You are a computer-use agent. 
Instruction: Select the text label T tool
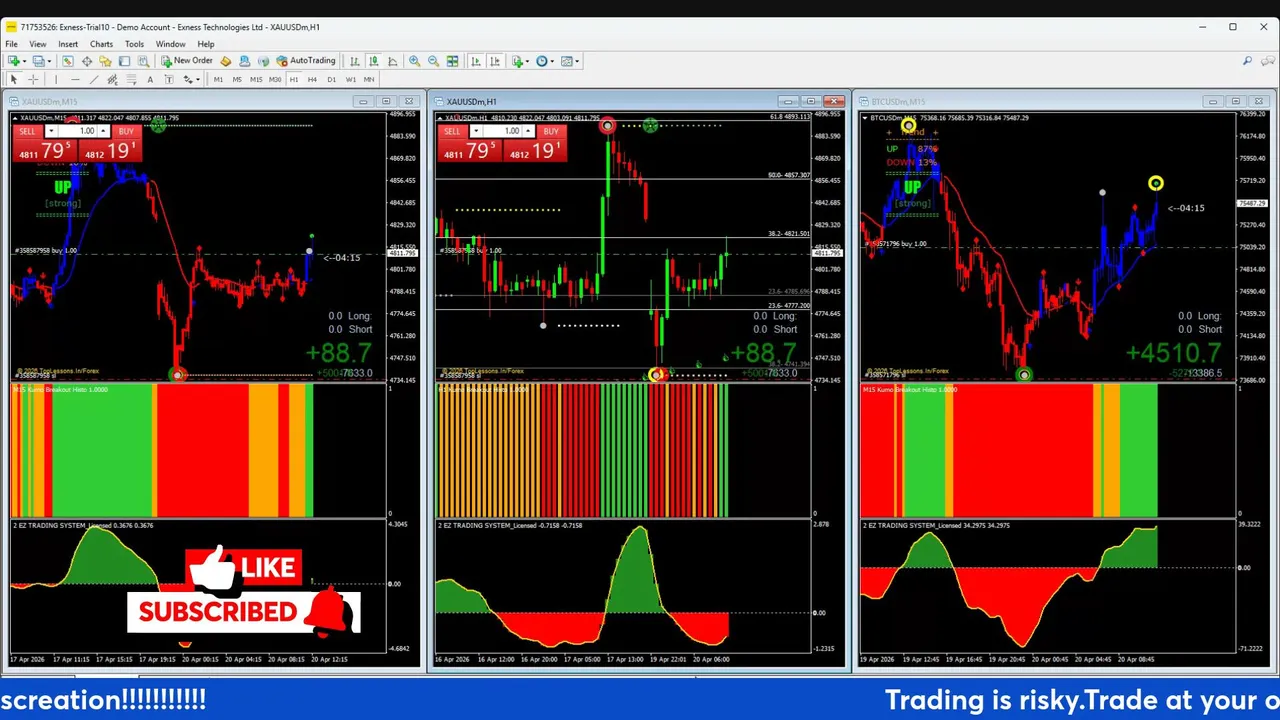click(x=169, y=79)
